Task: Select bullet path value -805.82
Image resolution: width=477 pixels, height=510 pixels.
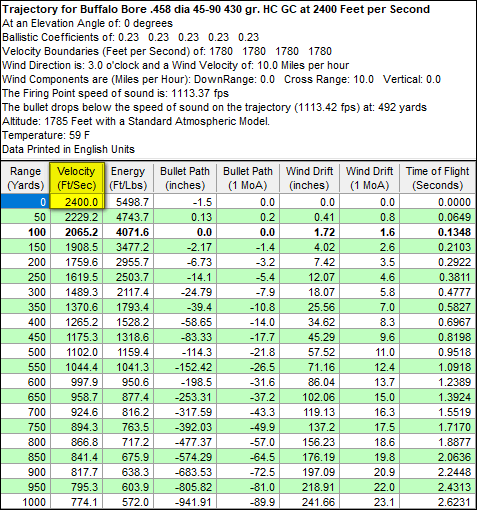Action: (185, 487)
